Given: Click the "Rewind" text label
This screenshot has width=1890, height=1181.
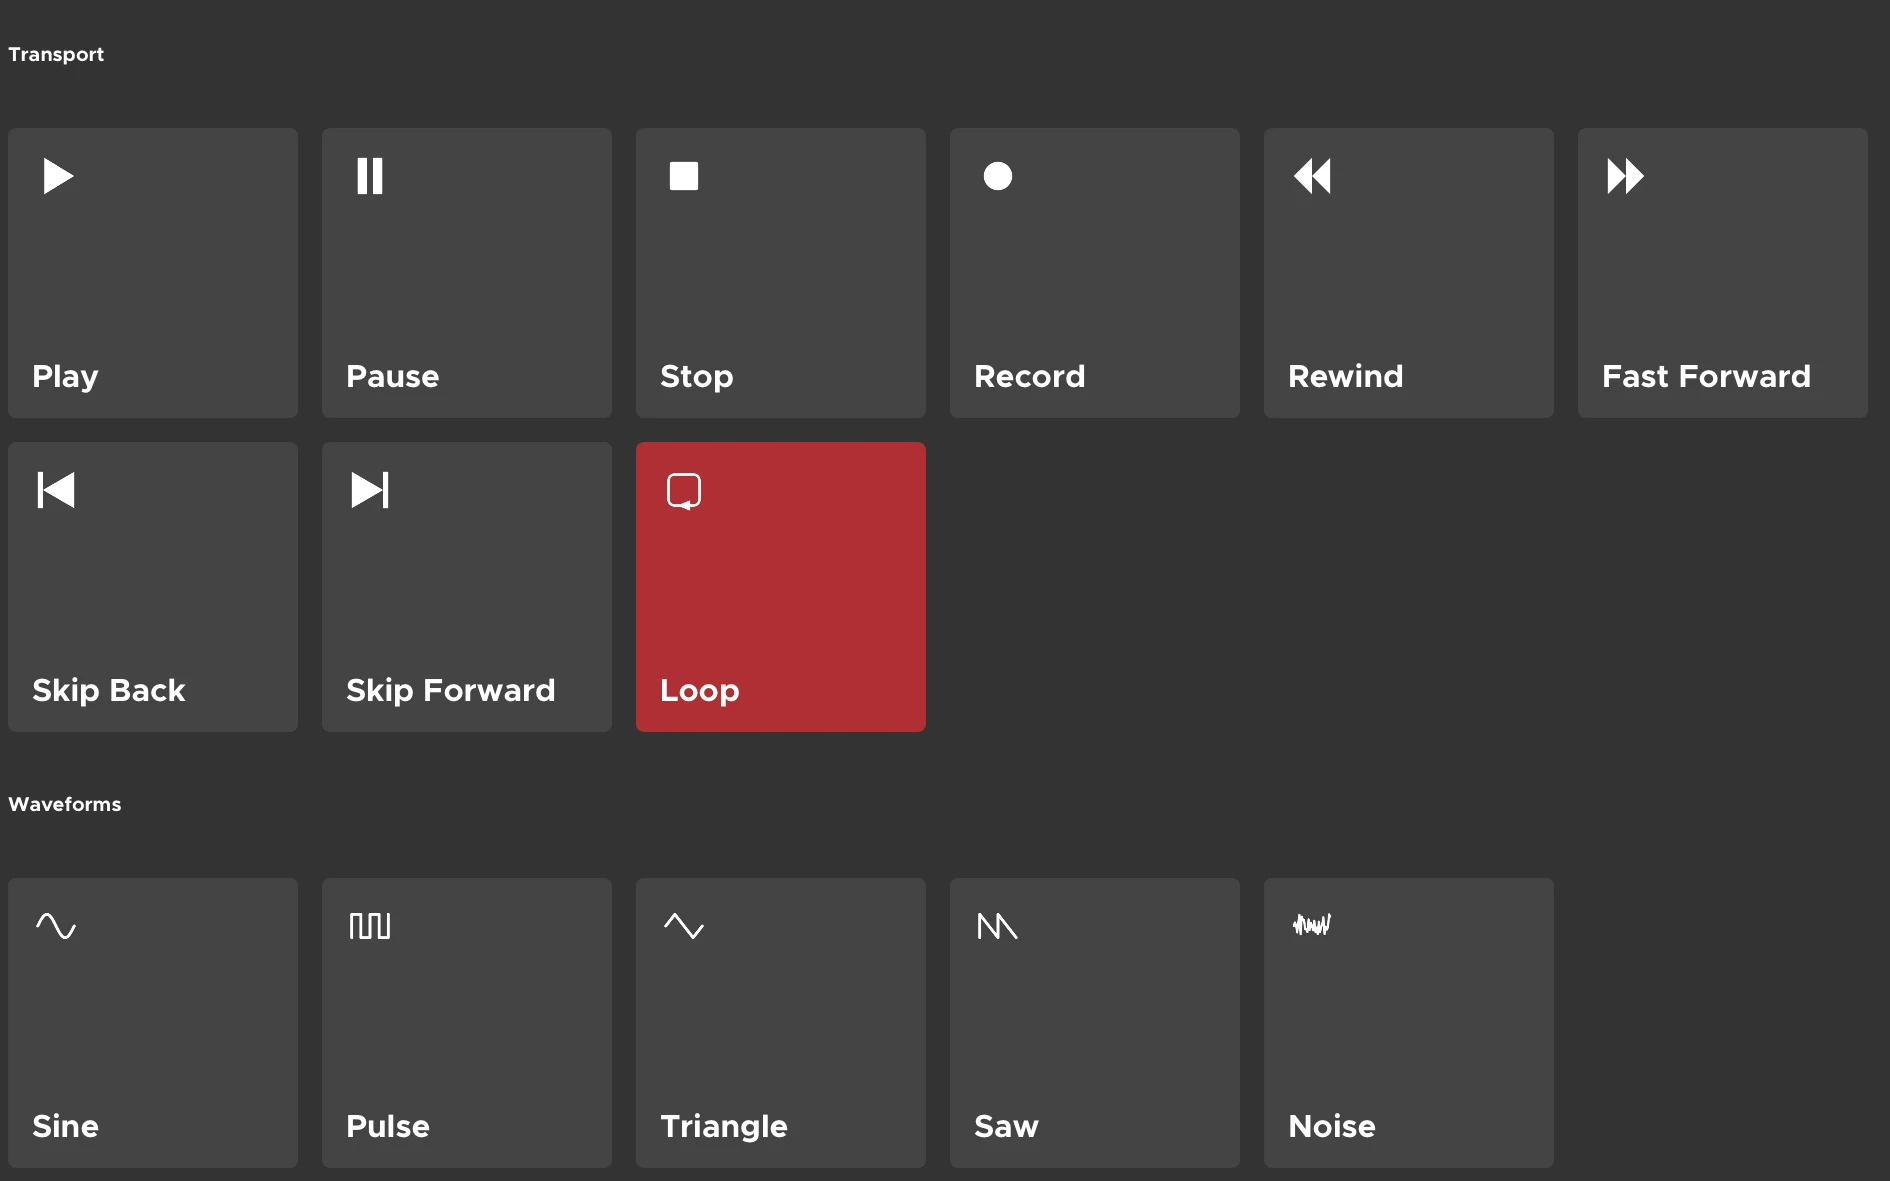Looking at the screenshot, I should [1346, 376].
